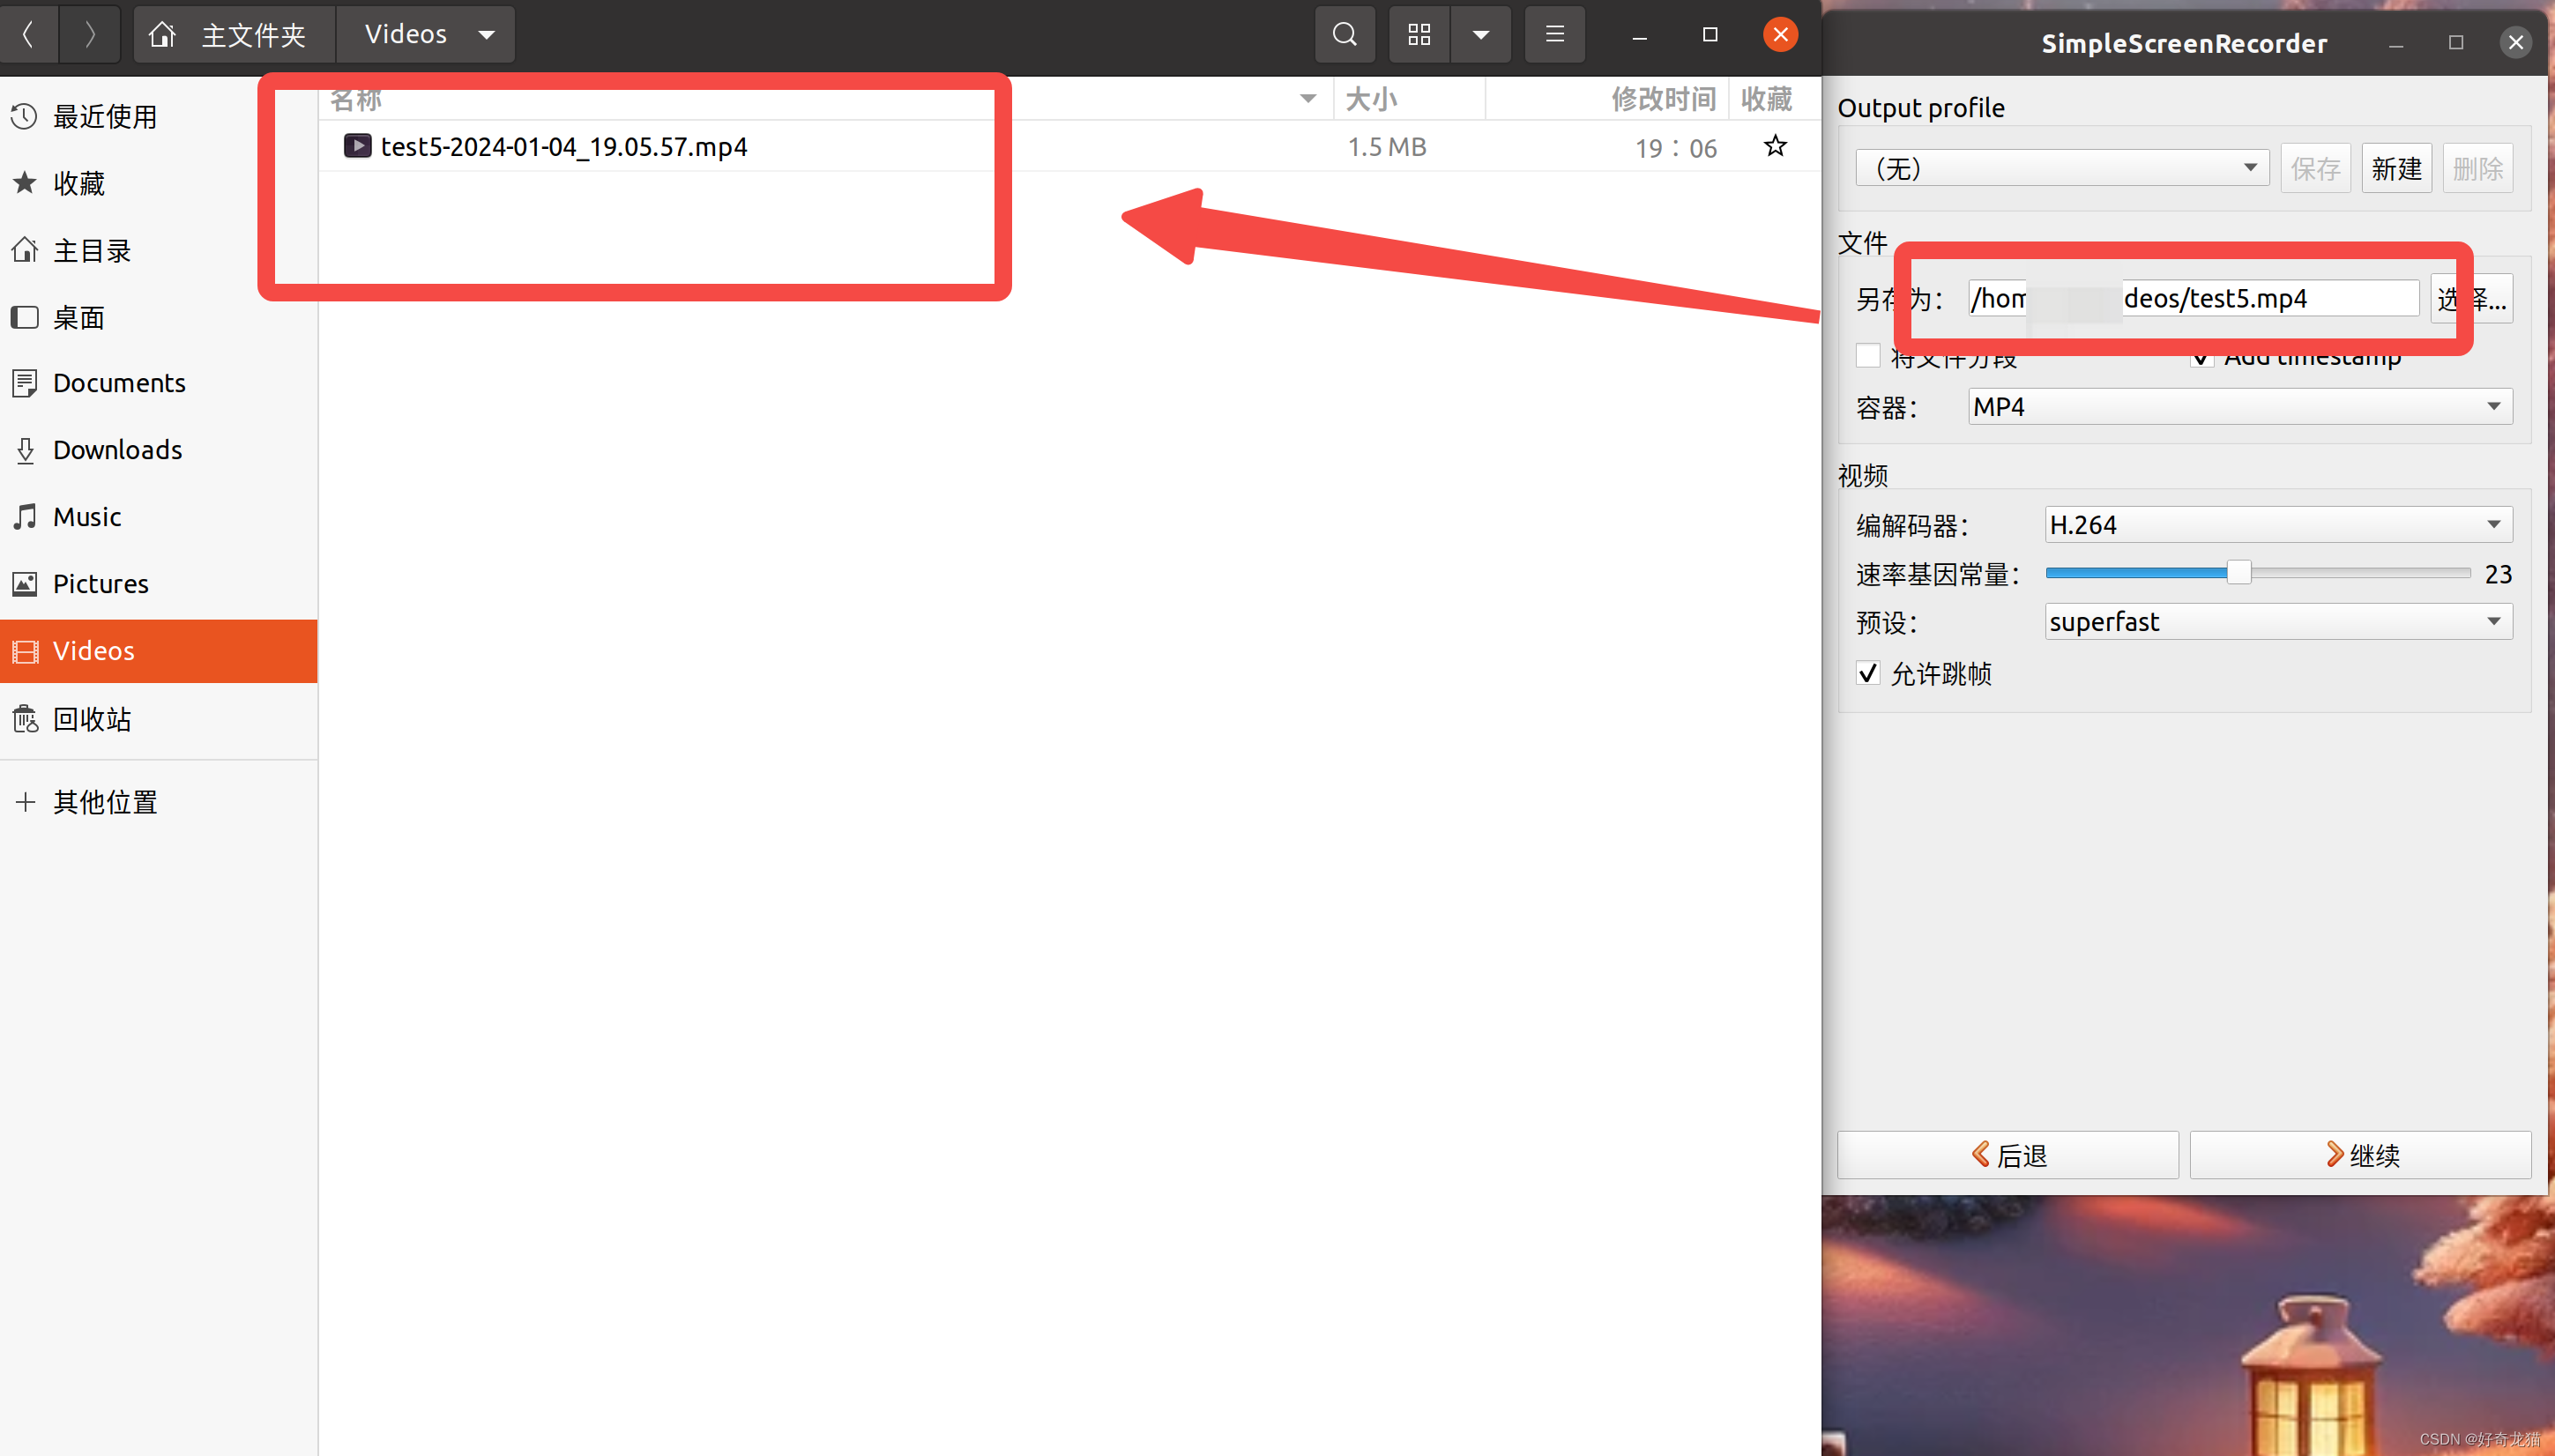
Task: Toggle the 将文件分段 checkbox
Action: click(x=1867, y=356)
